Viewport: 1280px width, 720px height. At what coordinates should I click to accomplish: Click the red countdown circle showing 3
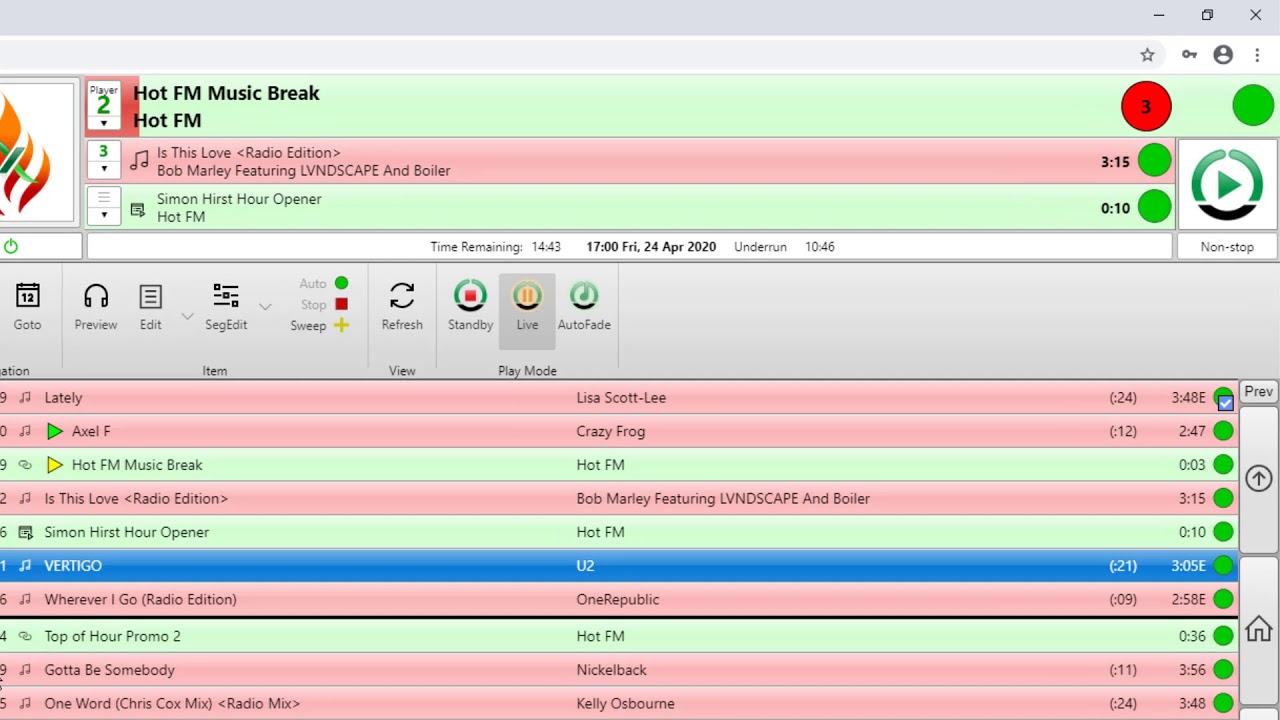[x=1146, y=106]
